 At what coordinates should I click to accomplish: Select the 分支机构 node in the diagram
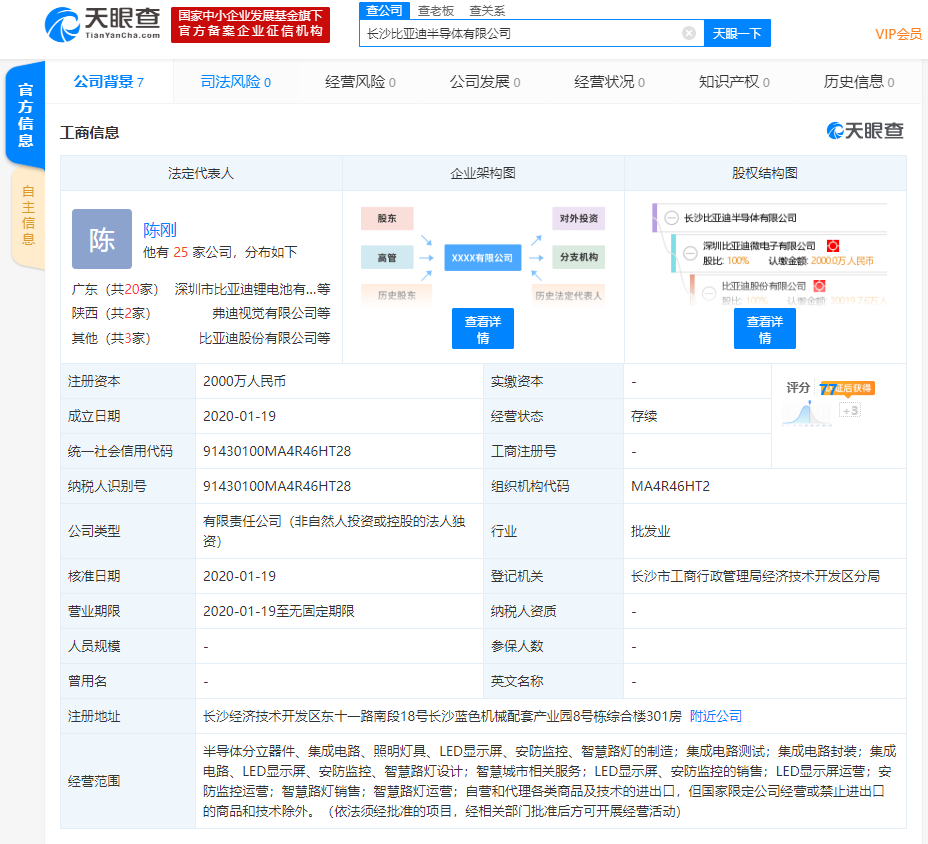(x=578, y=256)
